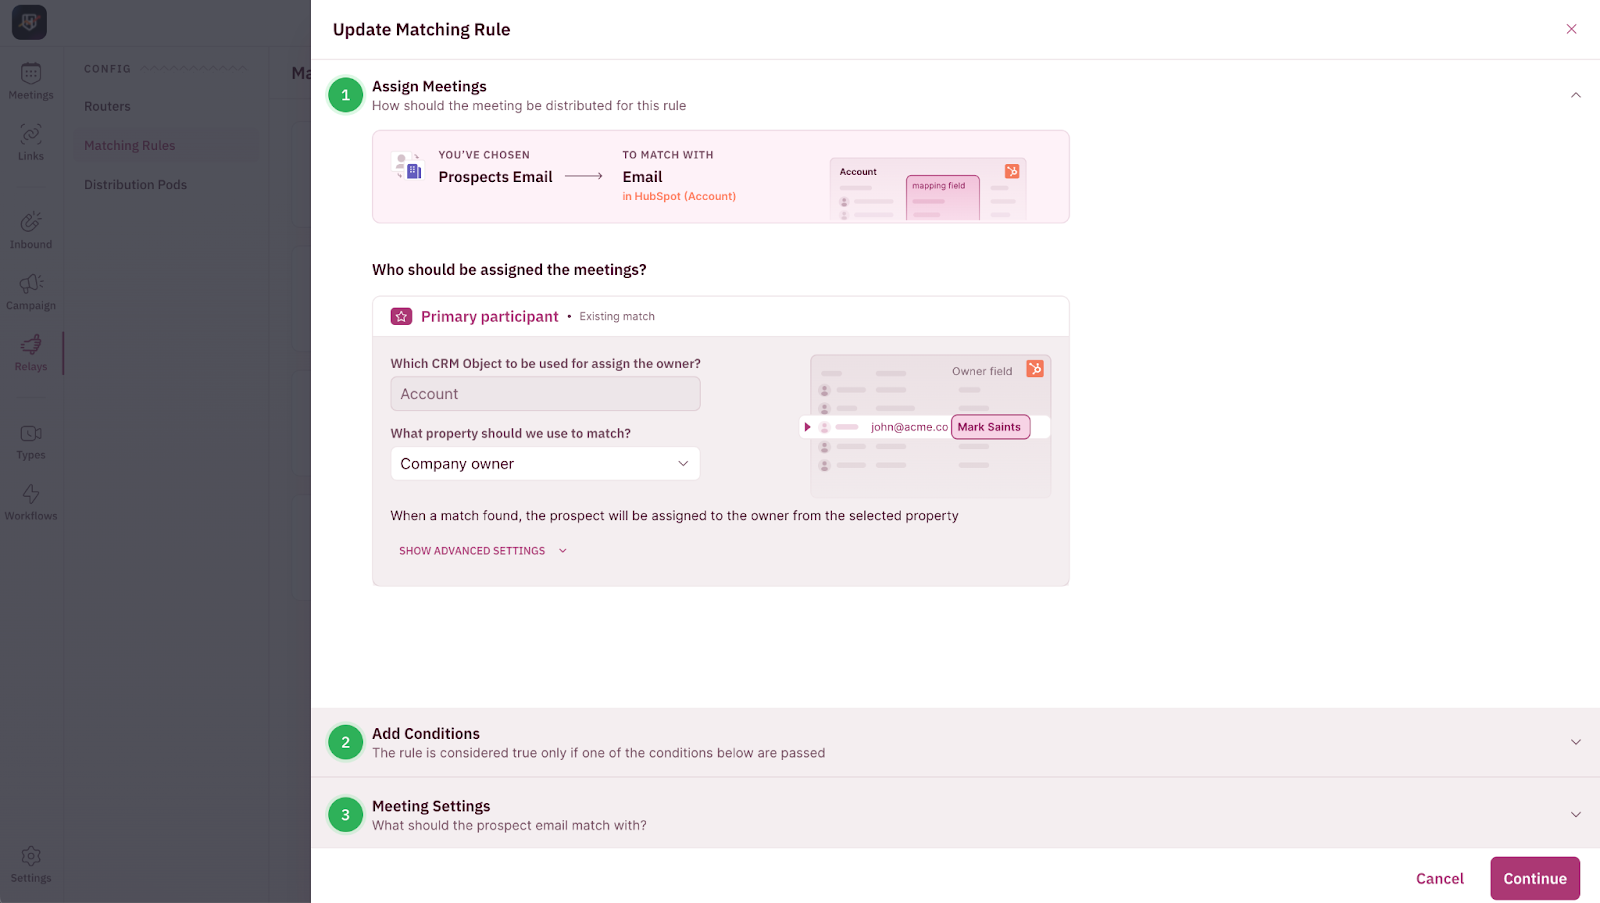Image resolution: width=1600 pixels, height=903 pixels.
Task: Expand Show Advanced Settings
Action: (x=483, y=551)
